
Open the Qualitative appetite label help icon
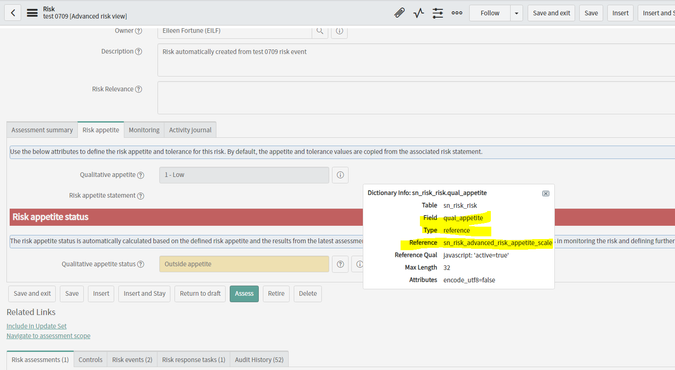pos(140,175)
